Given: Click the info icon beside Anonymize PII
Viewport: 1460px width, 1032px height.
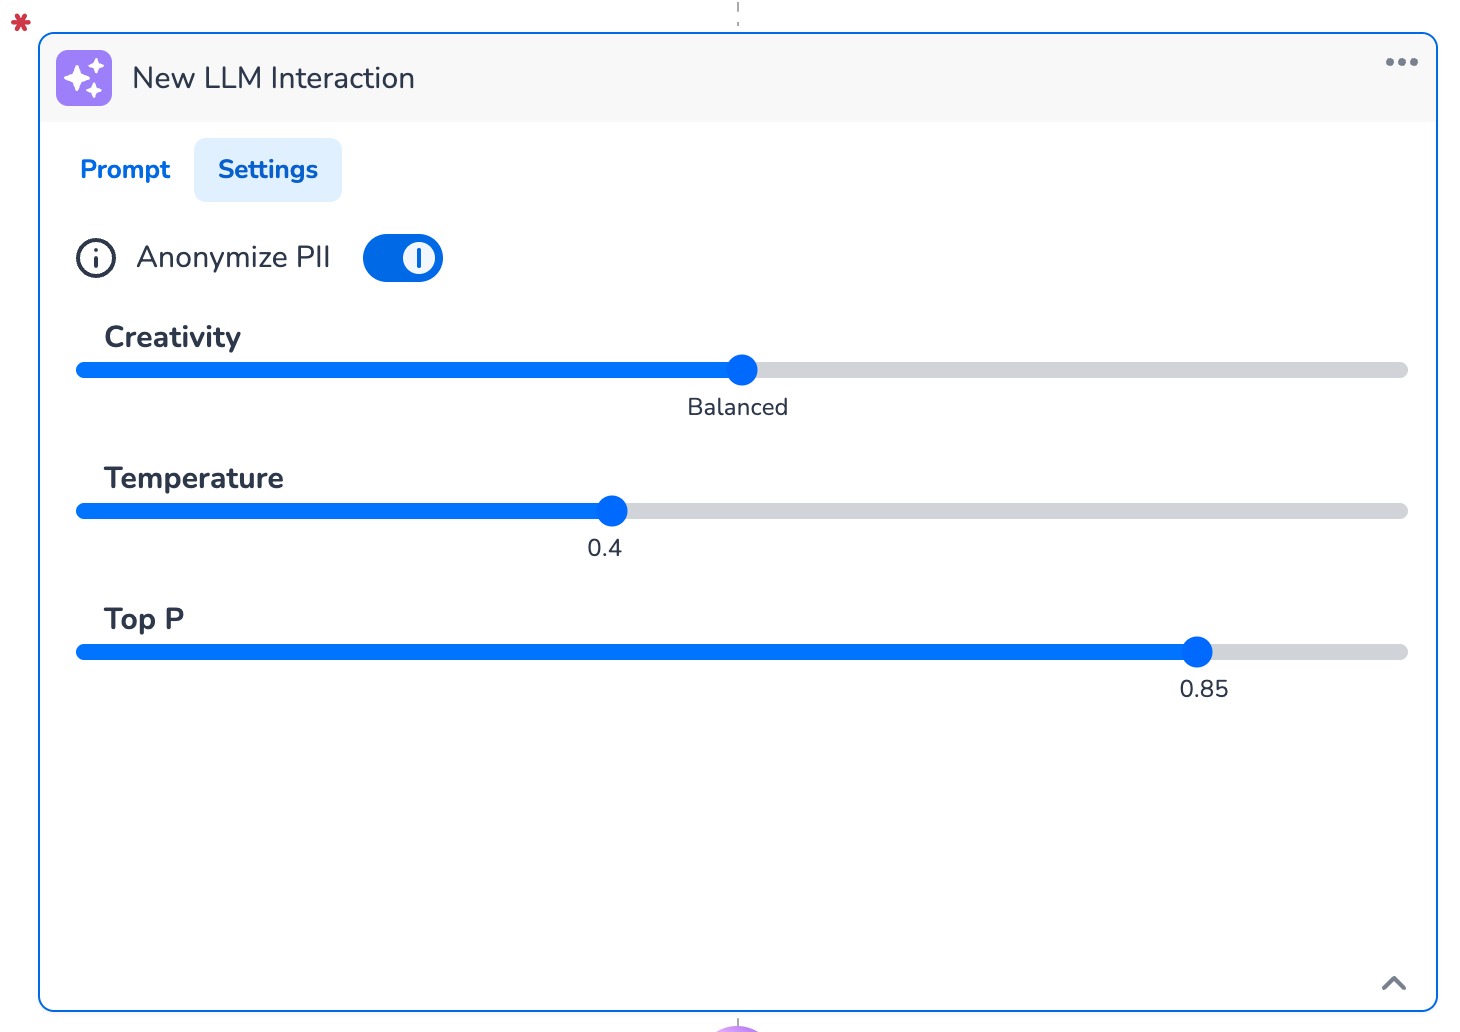Looking at the screenshot, I should (x=96, y=258).
